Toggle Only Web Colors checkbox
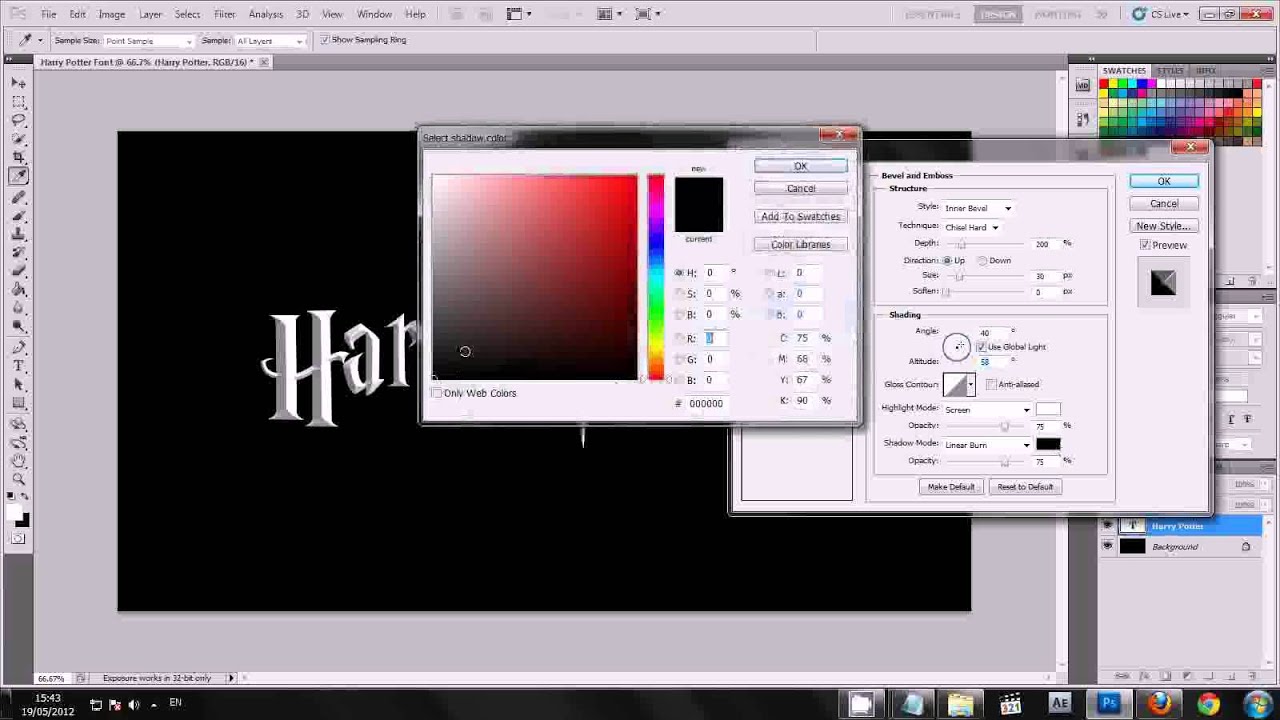This screenshot has height=720, width=1280. [x=437, y=393]
